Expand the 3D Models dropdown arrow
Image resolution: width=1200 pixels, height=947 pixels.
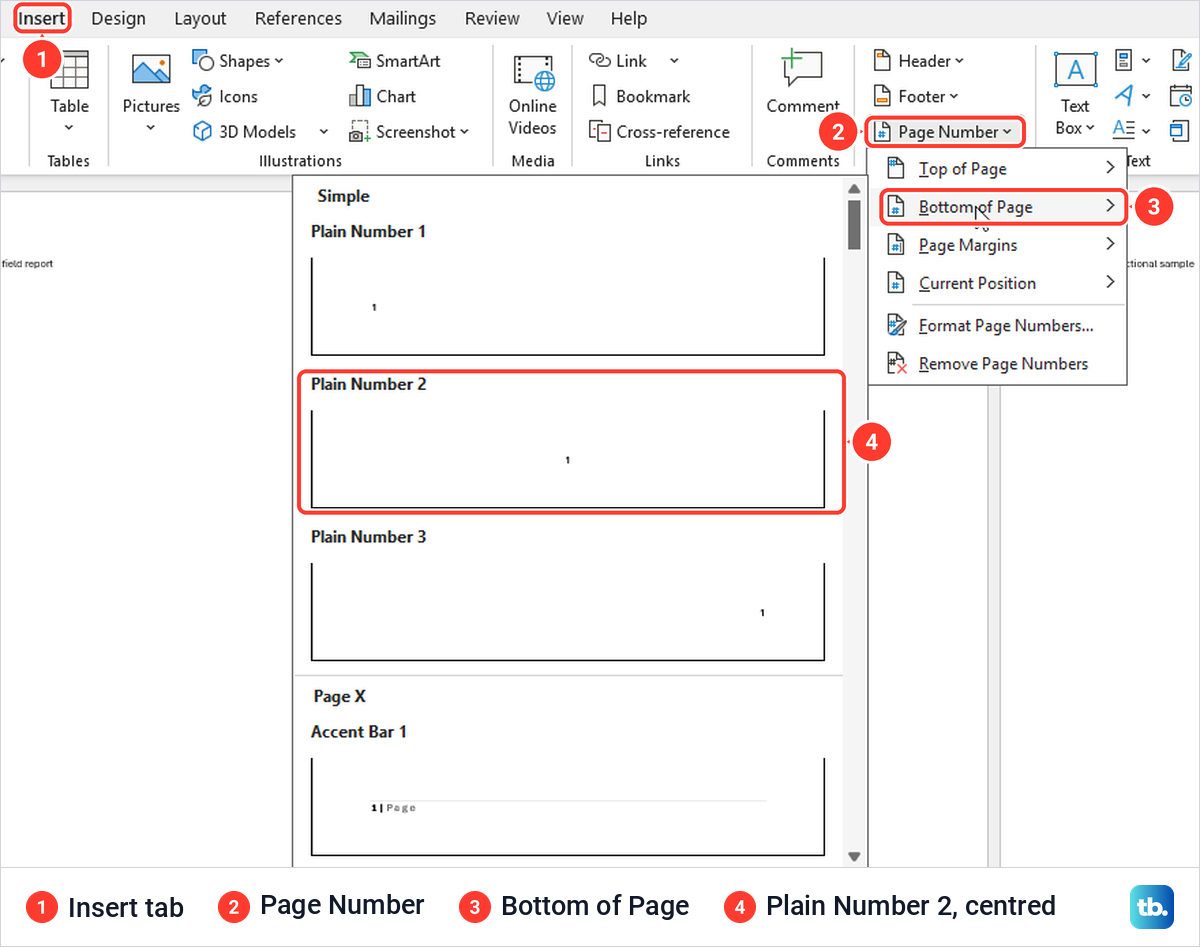pos(323,131)
